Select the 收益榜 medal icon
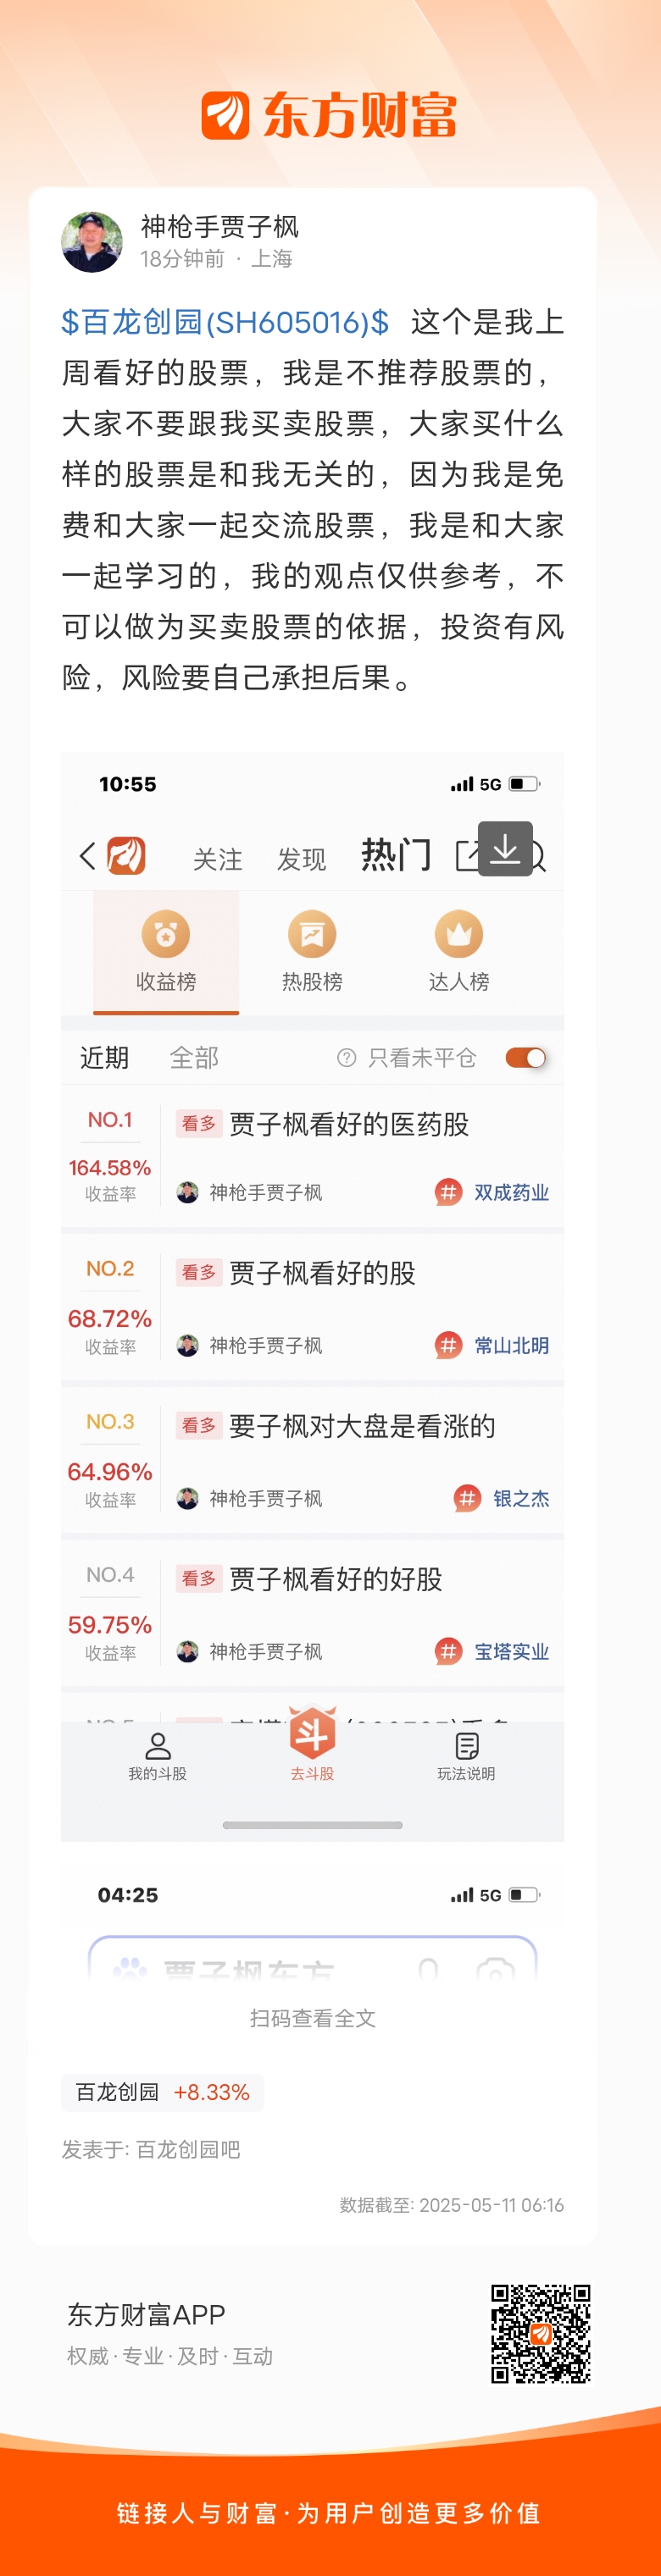Screen dimensions: 661x2576 (x=166, y=934)
